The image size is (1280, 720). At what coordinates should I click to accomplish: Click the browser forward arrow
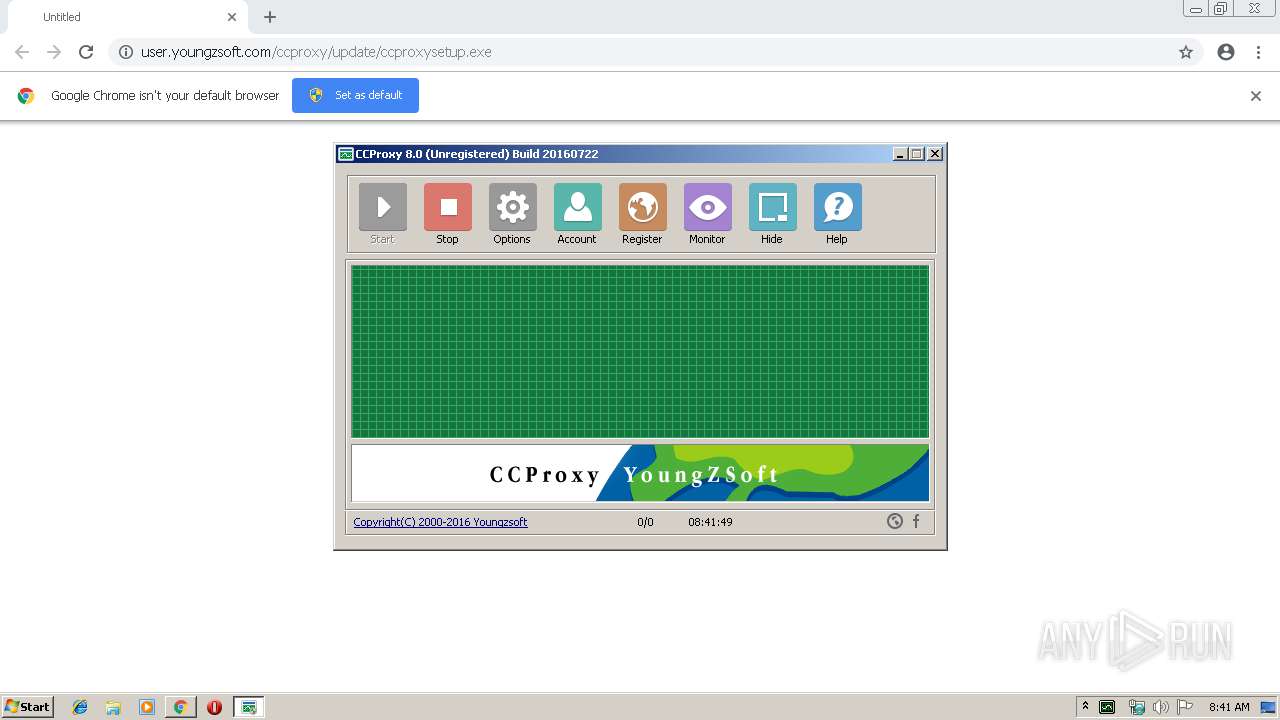point(54,52)
